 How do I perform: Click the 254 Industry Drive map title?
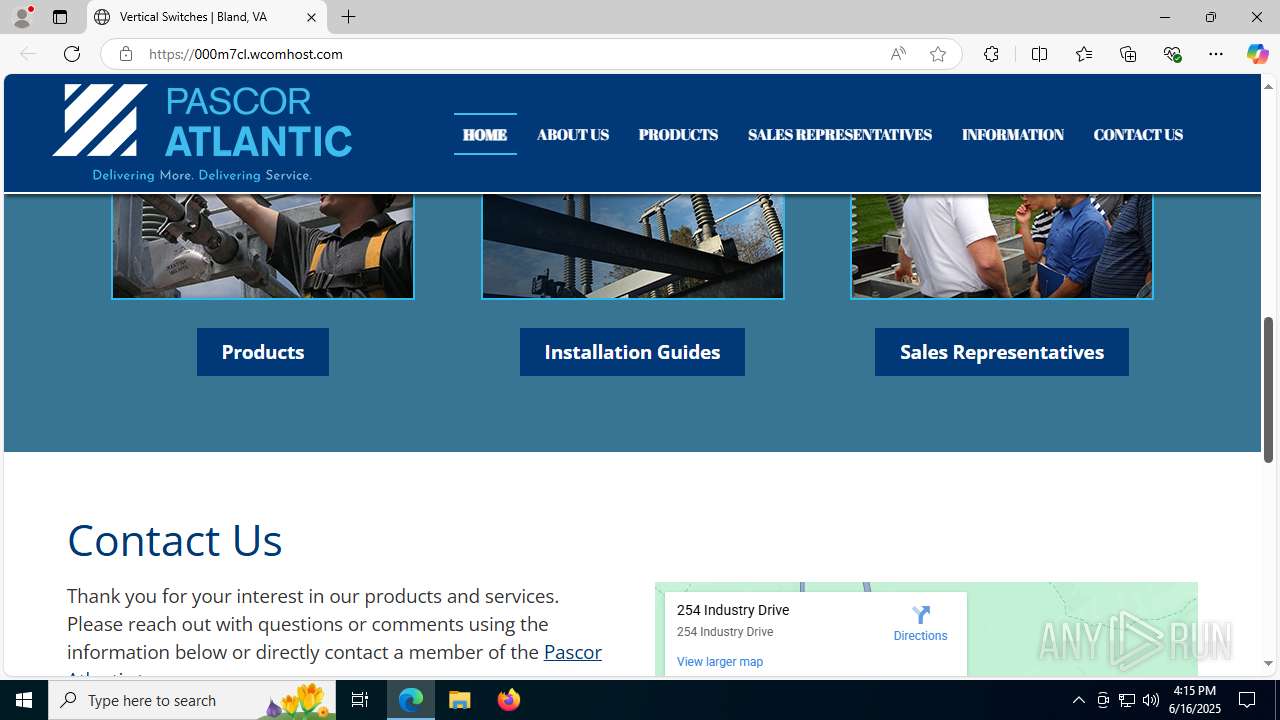point(733,610)
